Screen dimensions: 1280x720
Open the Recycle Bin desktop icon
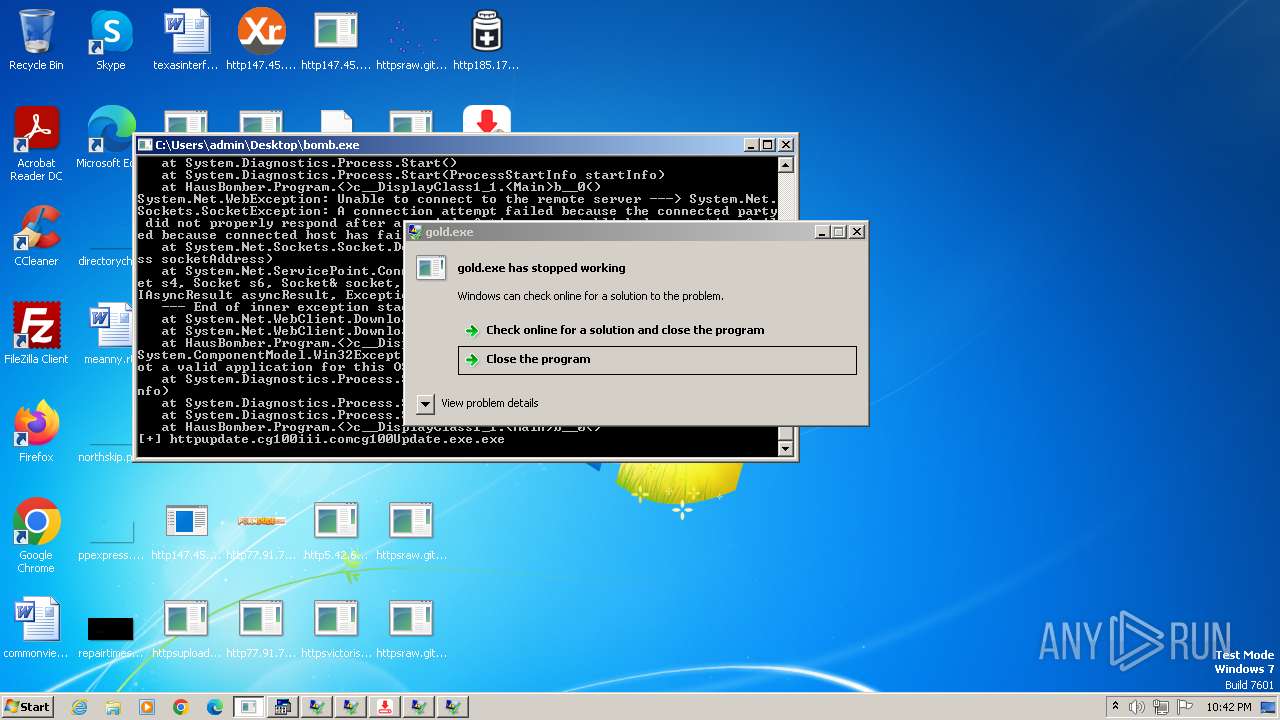(36, 40)
